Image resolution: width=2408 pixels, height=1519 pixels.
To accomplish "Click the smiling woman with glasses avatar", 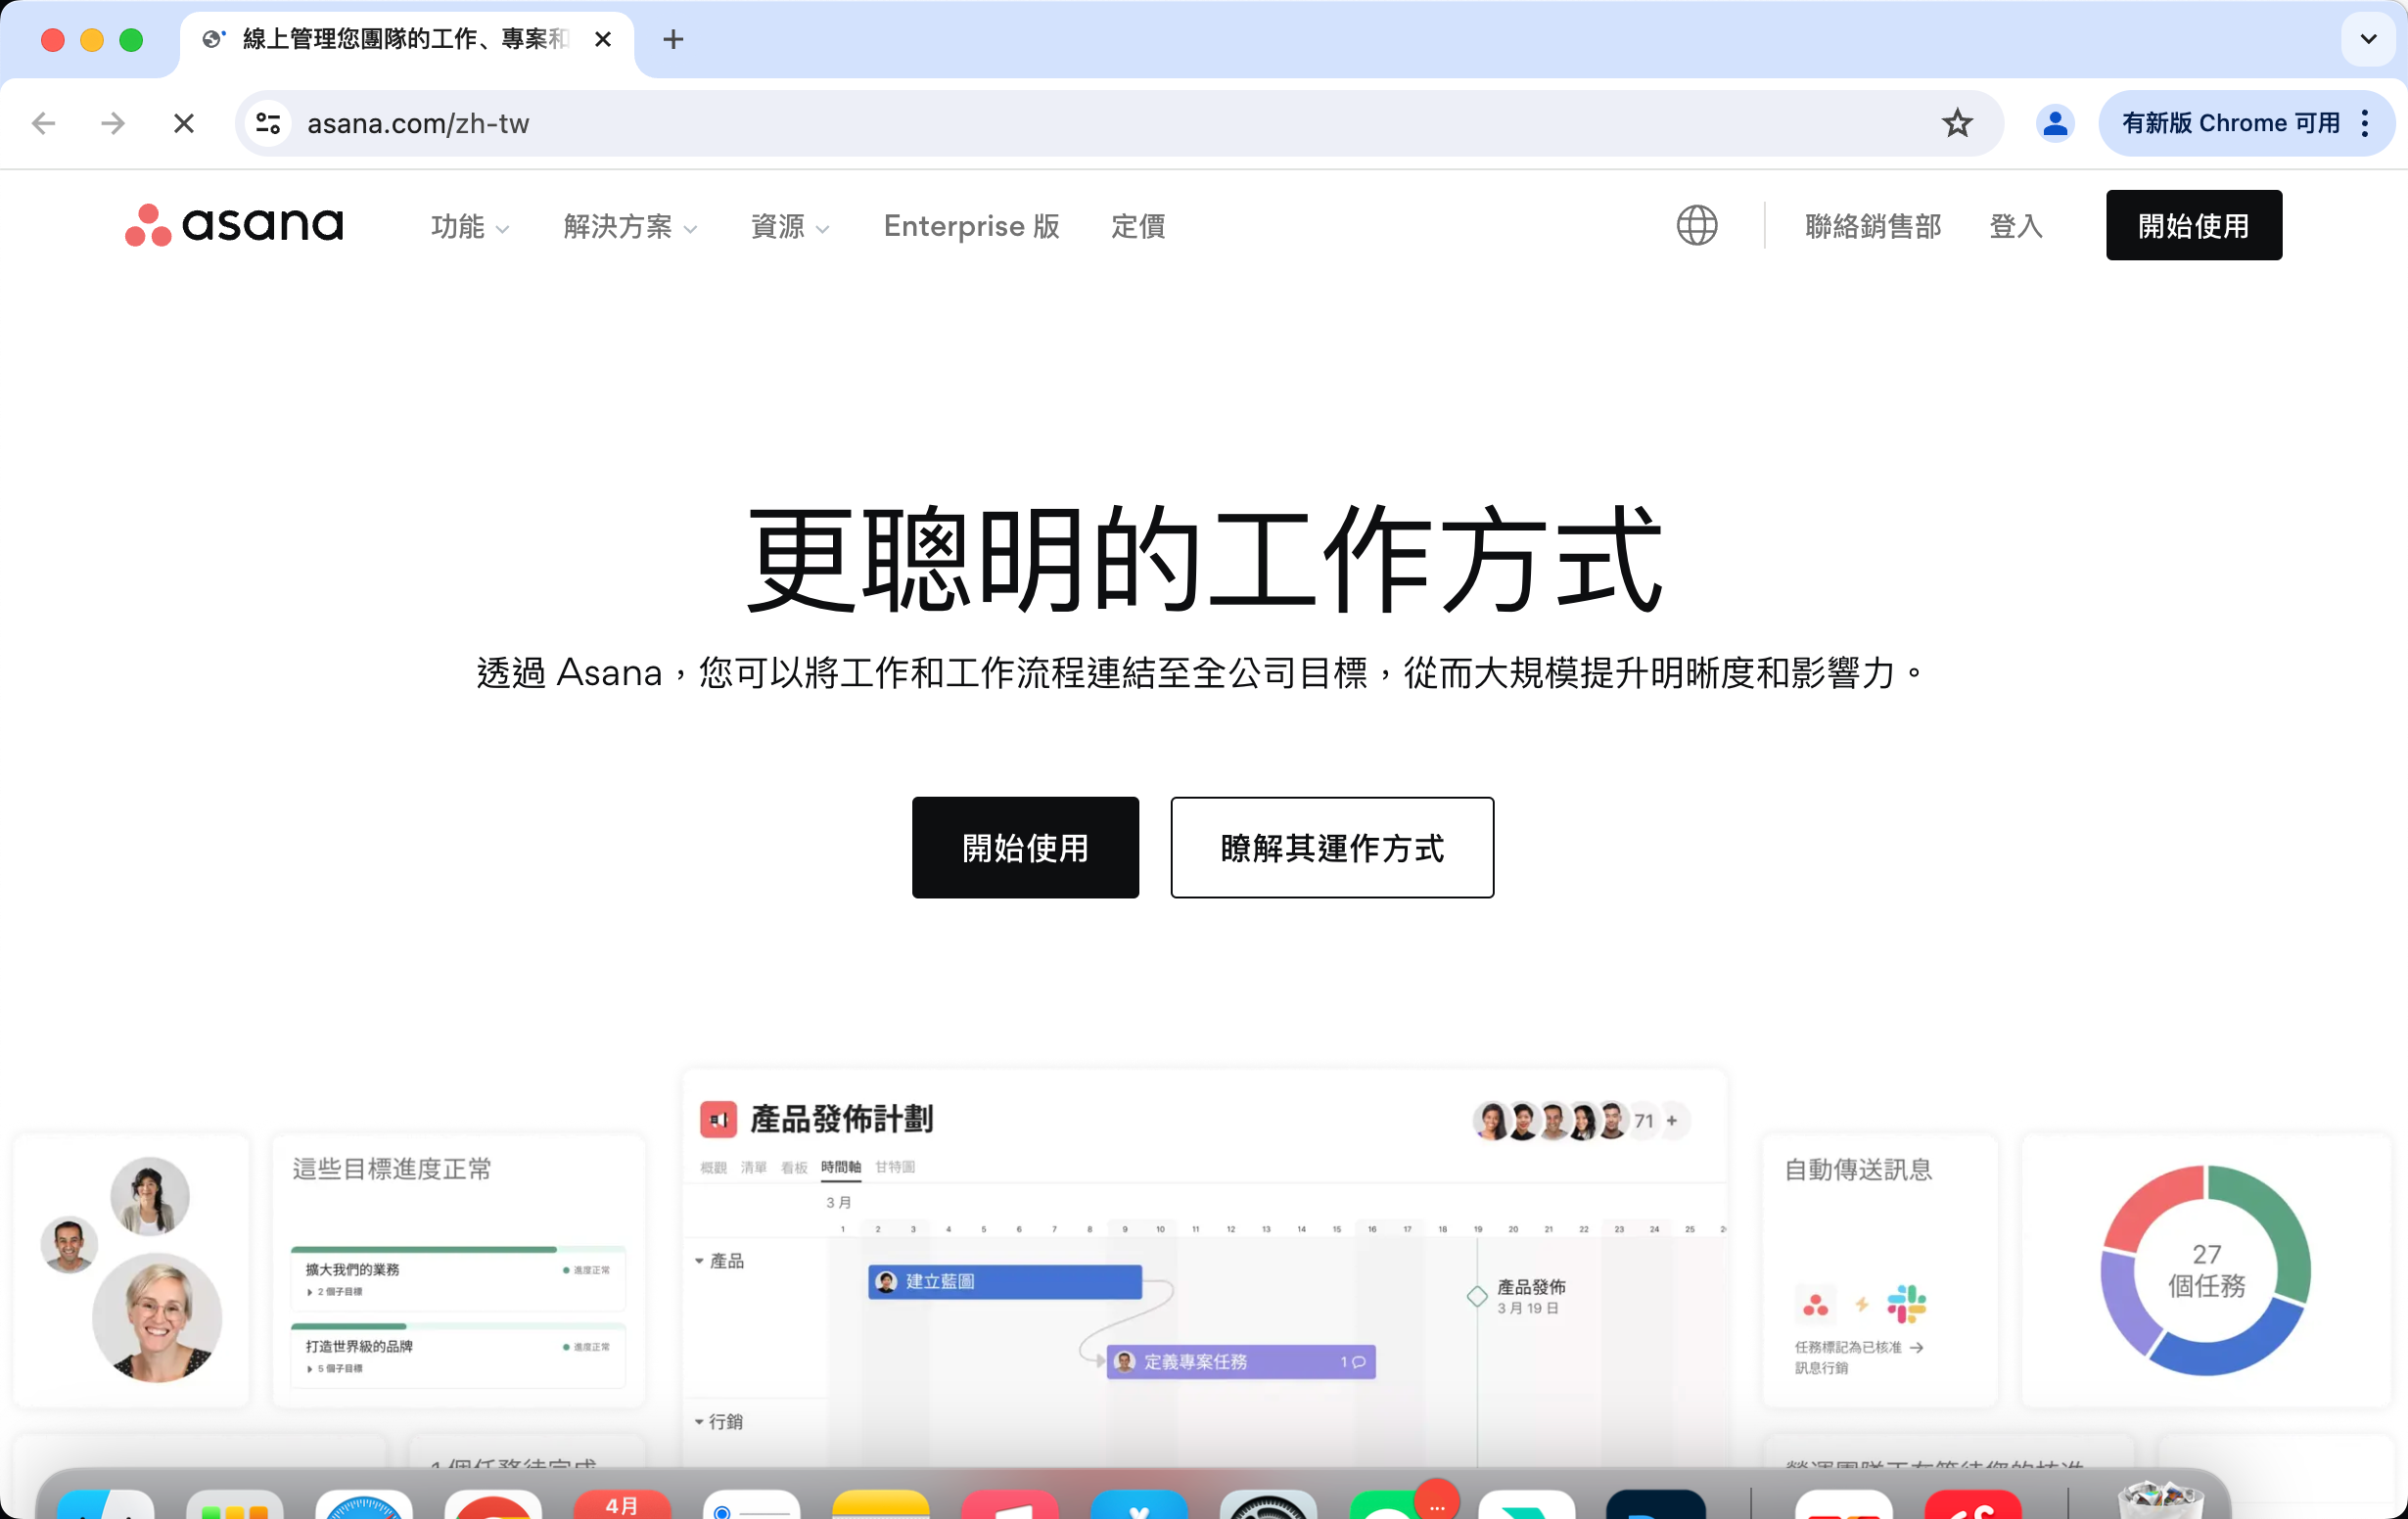I will tap(157, 1318).
